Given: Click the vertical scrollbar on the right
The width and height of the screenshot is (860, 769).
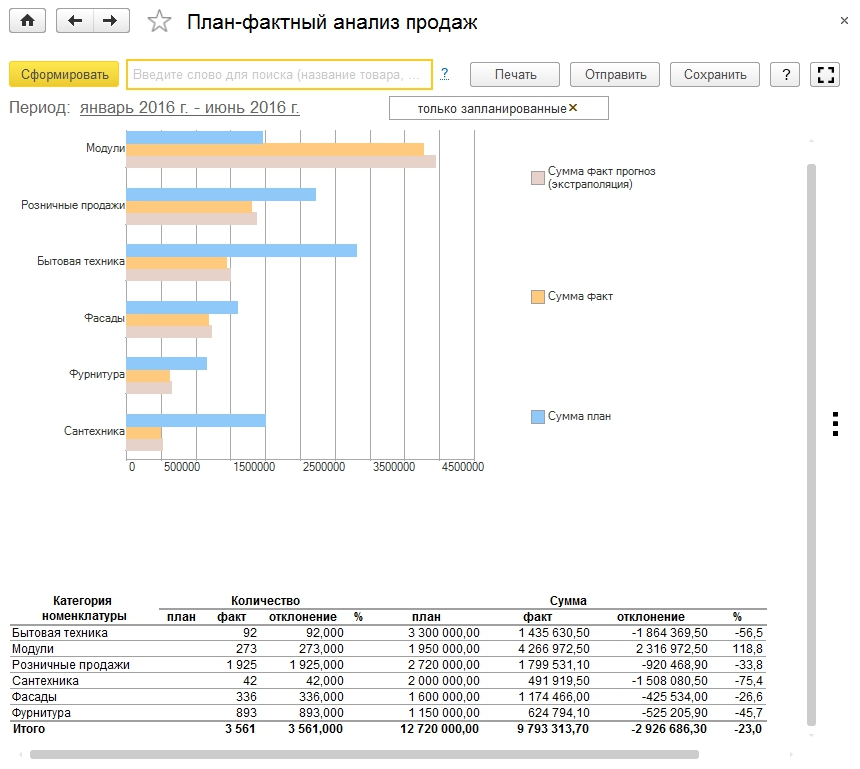Looking at the screenshot, I should point(812,440).
